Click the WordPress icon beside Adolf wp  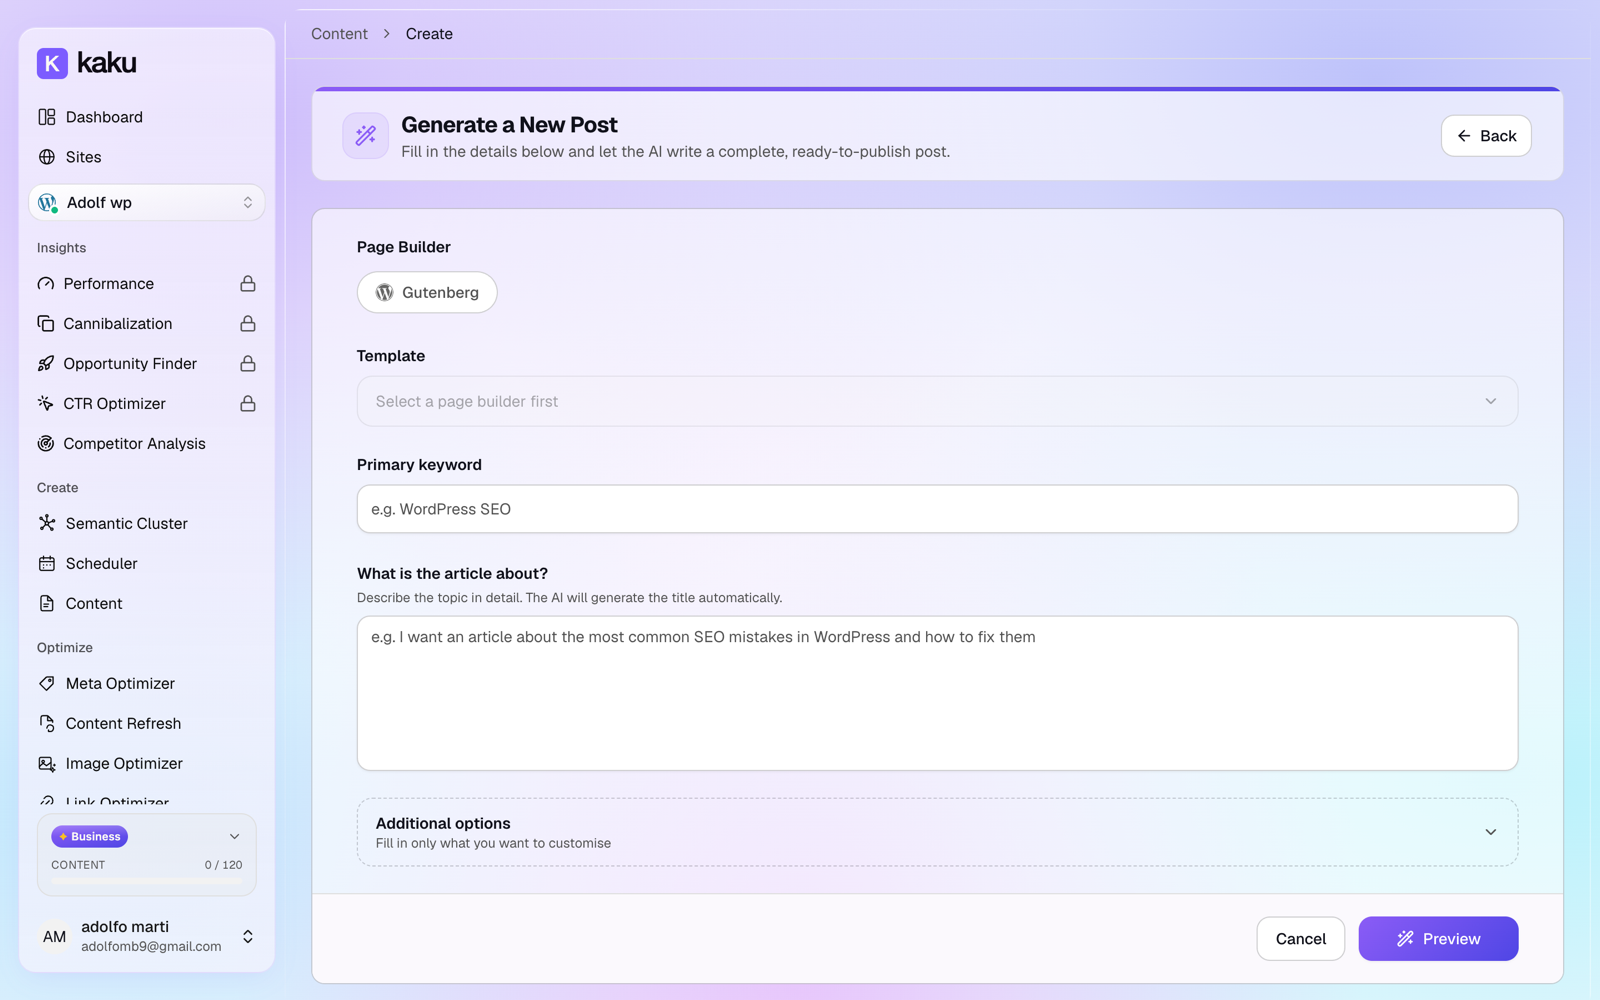47,203
